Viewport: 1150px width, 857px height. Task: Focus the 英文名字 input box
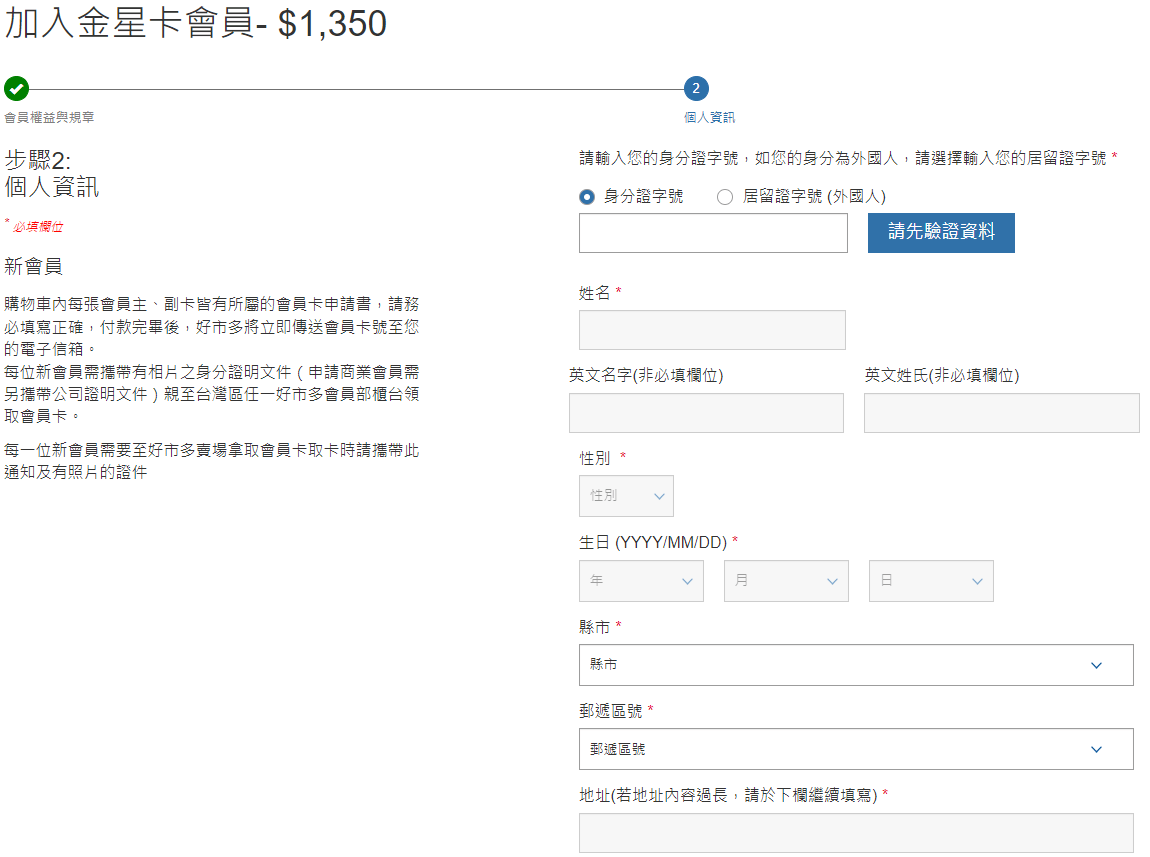click(706, 413)
